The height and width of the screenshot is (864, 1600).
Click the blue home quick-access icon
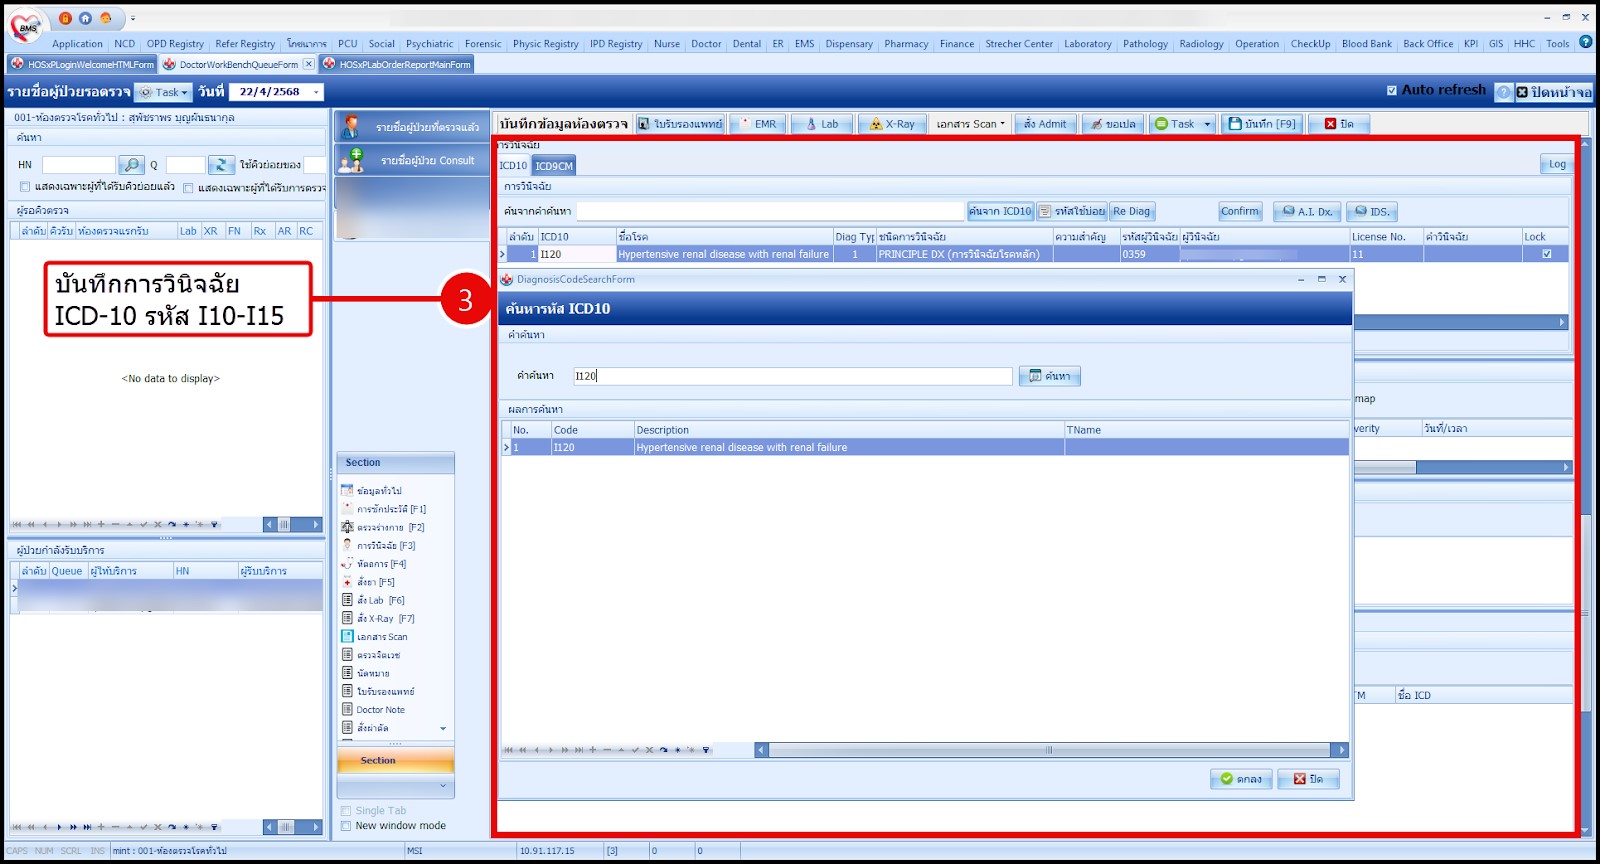click(x=85, y=18)
